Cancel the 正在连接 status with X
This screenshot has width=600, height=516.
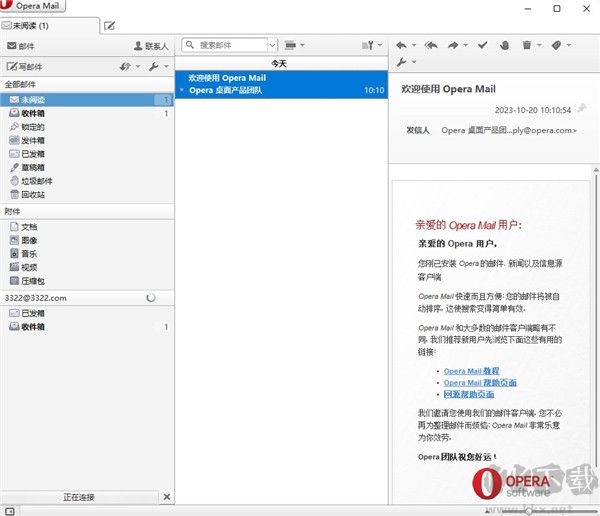[167, 497]
